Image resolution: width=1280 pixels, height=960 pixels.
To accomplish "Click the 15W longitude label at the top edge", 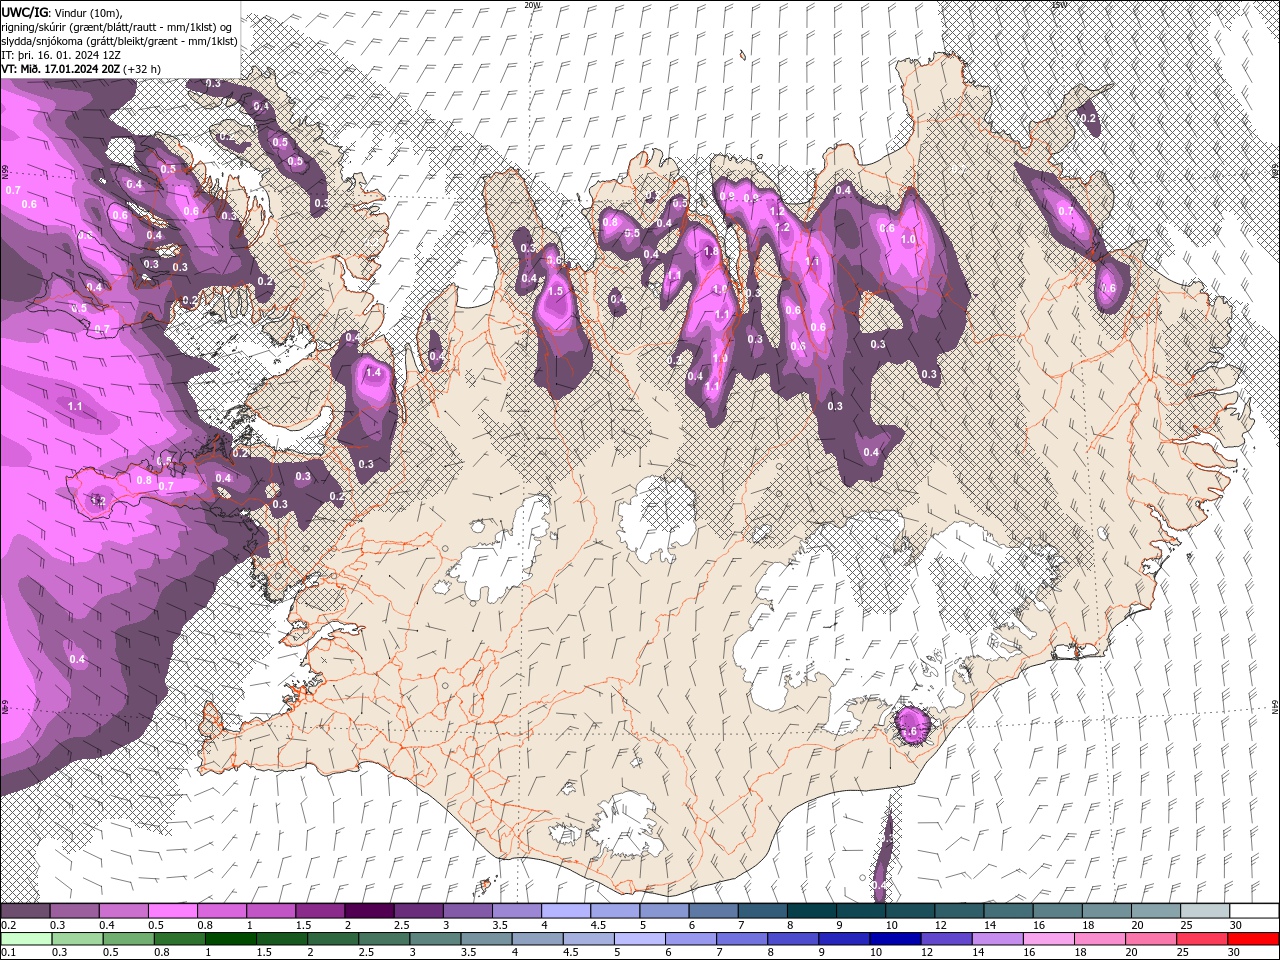I will coord(1058,5).
